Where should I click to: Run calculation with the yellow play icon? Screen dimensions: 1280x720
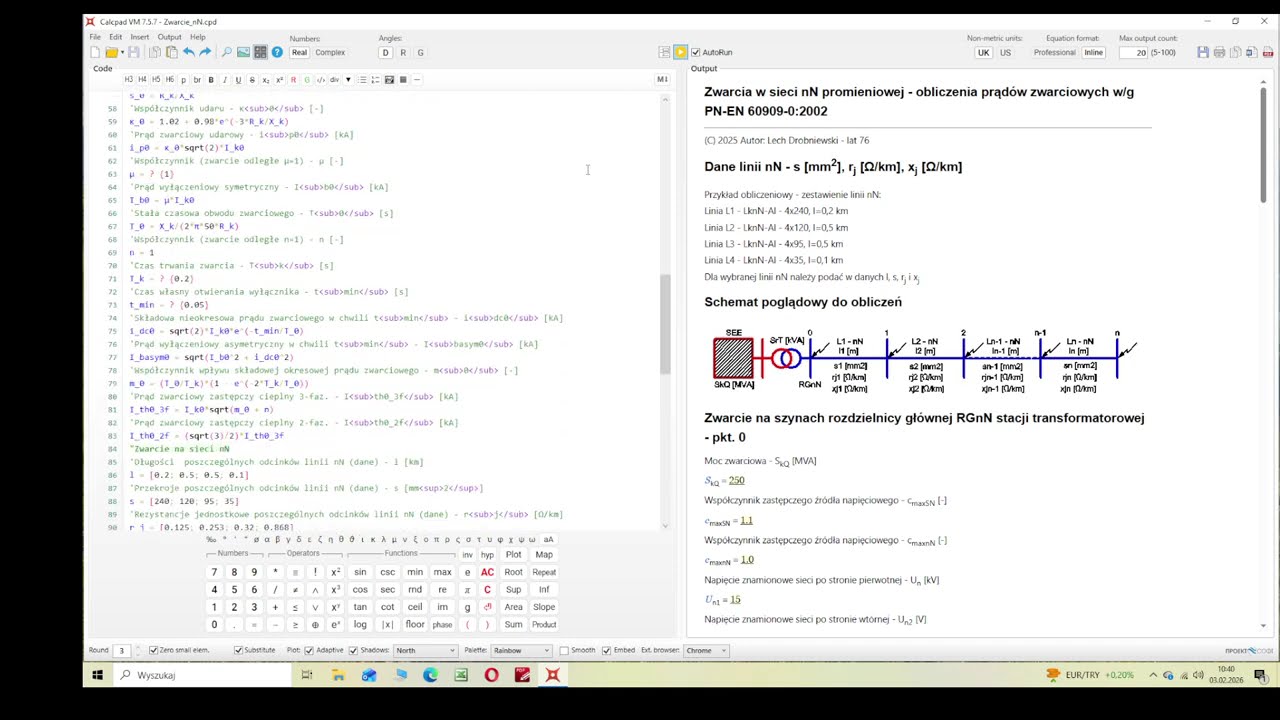click(x=680, y=52)
